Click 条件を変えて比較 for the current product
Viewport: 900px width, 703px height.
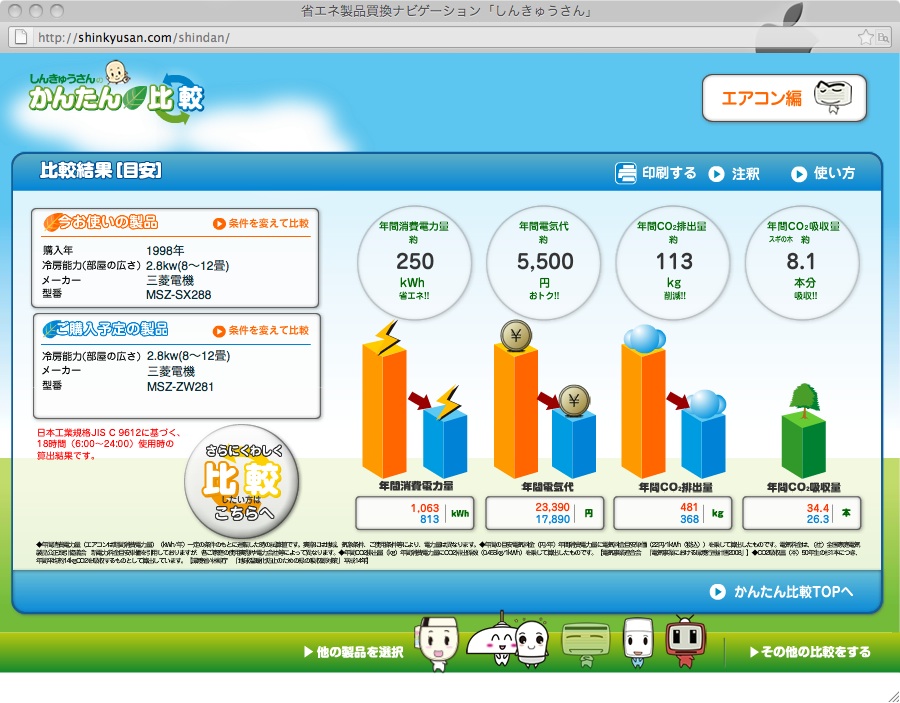click(x=261, y=224)
